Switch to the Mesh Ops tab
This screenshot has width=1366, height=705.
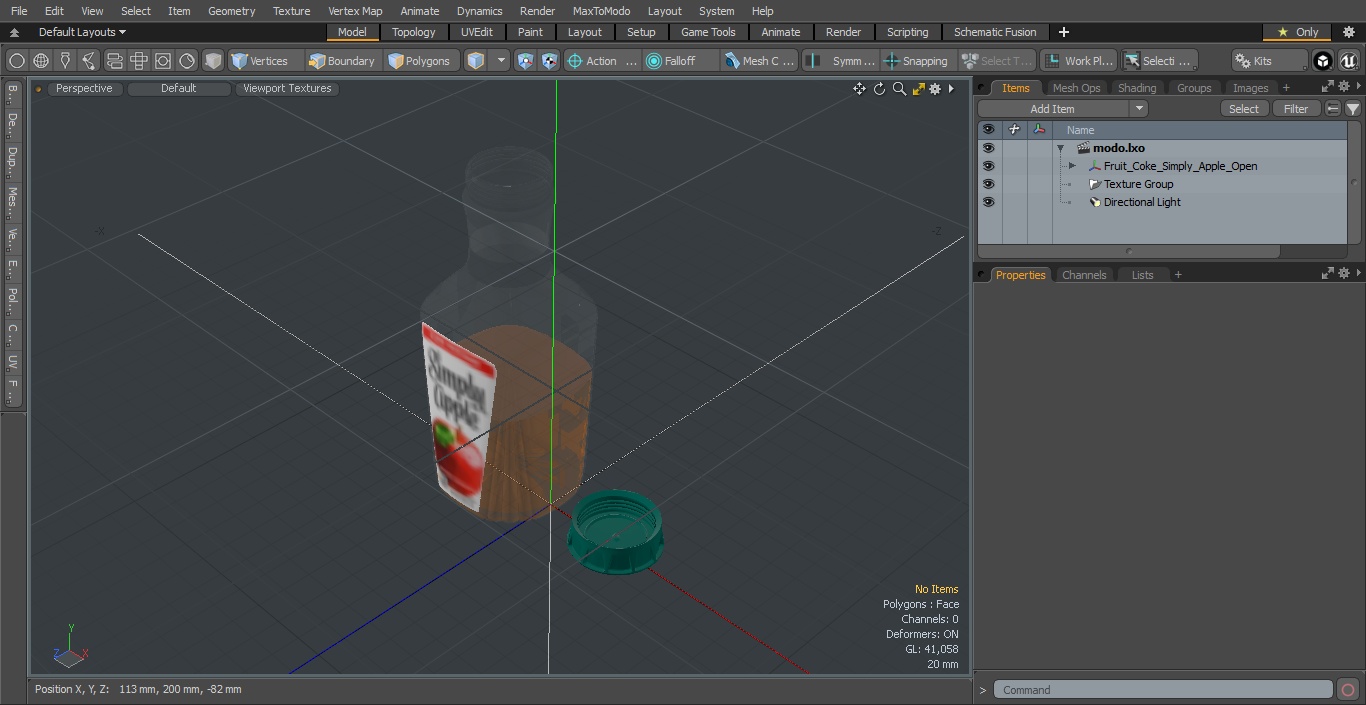pyautogui.click(x=1076, y=88)
